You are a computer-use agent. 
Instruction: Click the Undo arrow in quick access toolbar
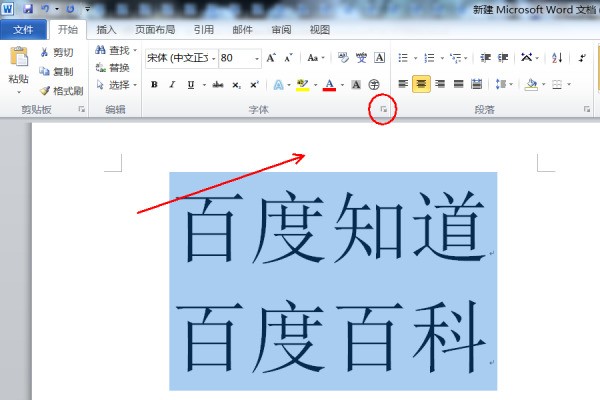(46, 8)
